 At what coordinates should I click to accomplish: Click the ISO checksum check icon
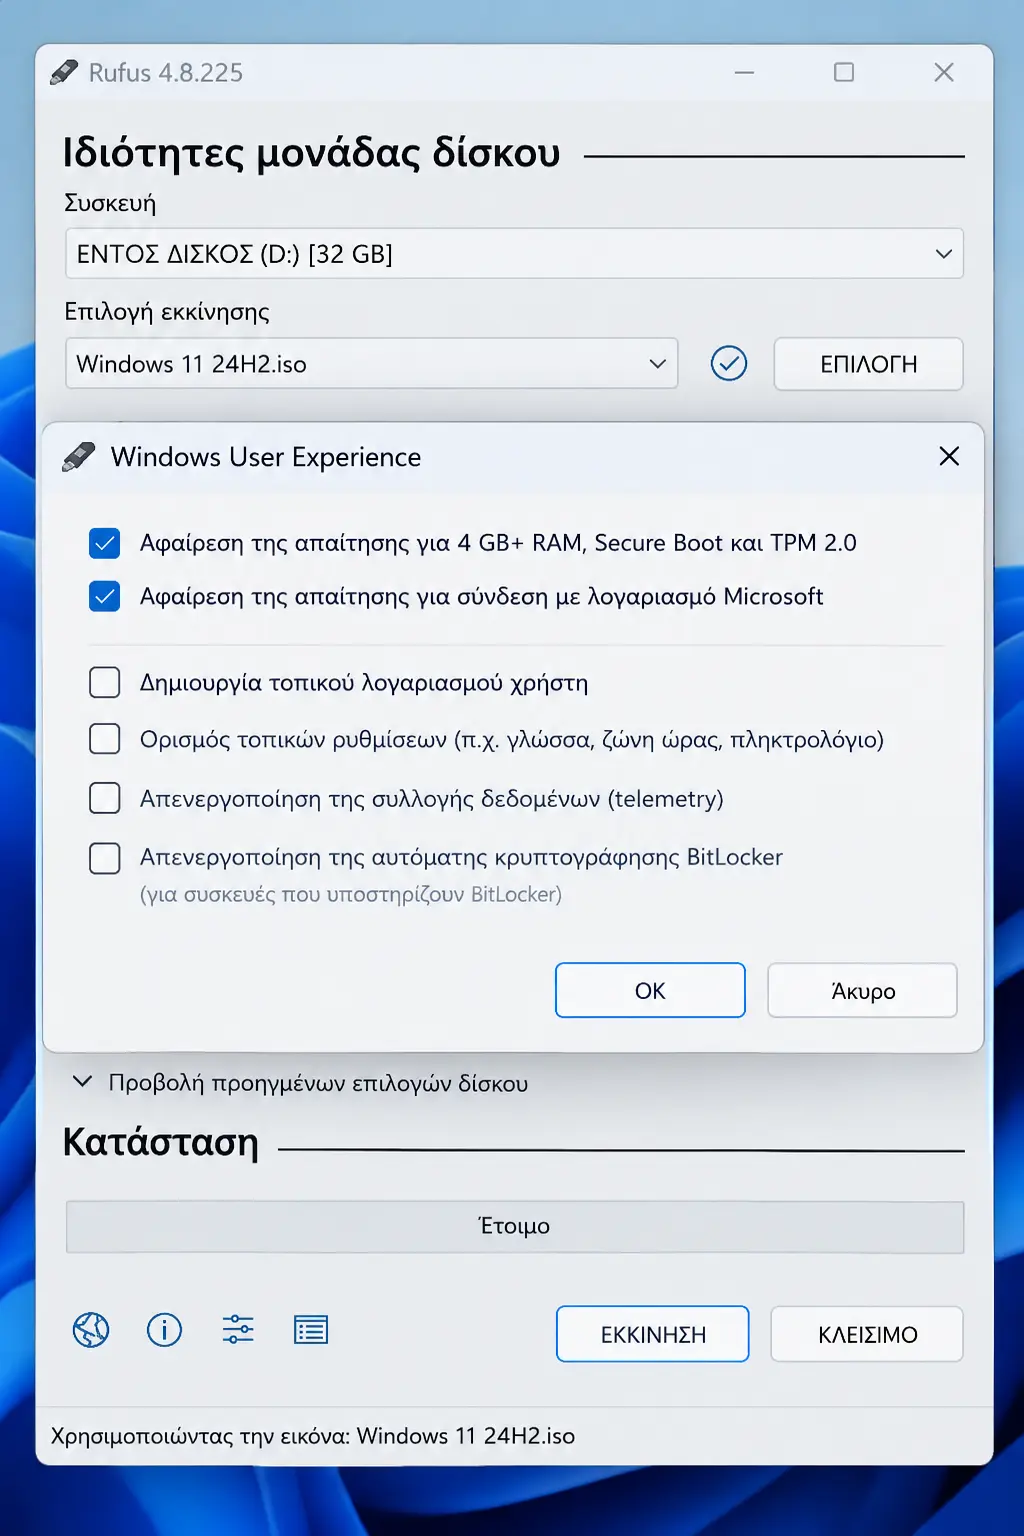click(x=729, y=363)
